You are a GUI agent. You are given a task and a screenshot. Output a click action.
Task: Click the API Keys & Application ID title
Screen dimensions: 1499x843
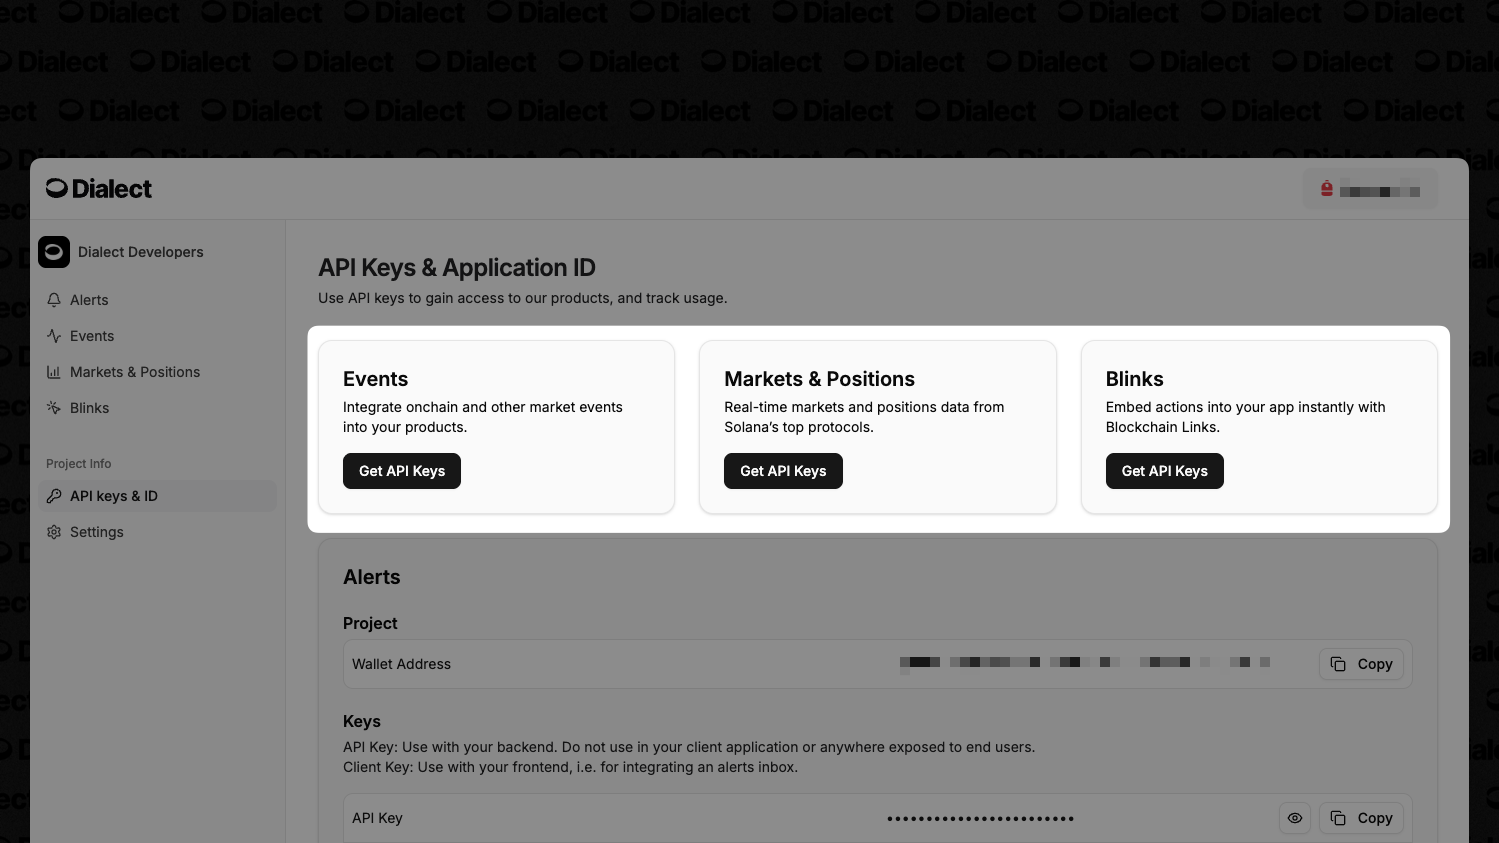[457, 268]
